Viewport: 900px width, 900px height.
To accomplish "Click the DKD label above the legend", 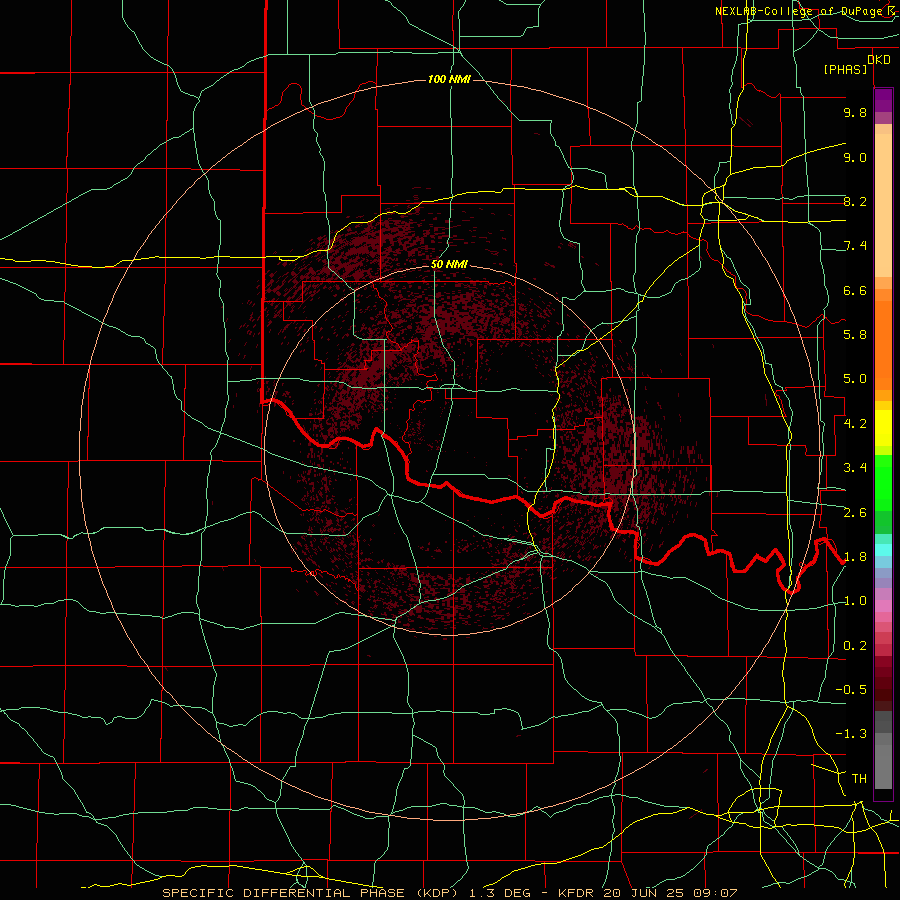I will (879, 60).
